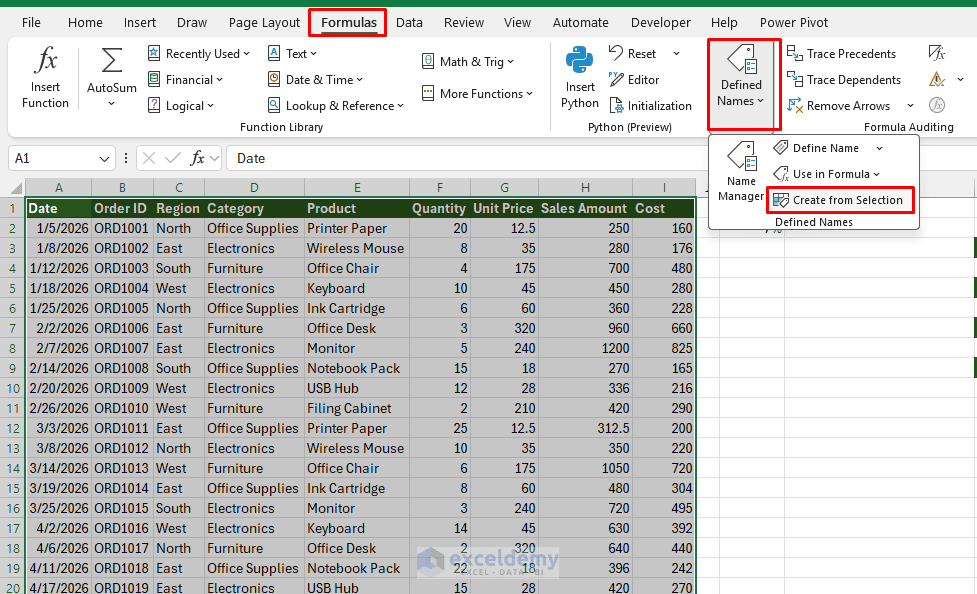Click cell with ORD1007
The width and height of the screenshot is (977, 594).
pyautogui.click(x=122, y=348)
